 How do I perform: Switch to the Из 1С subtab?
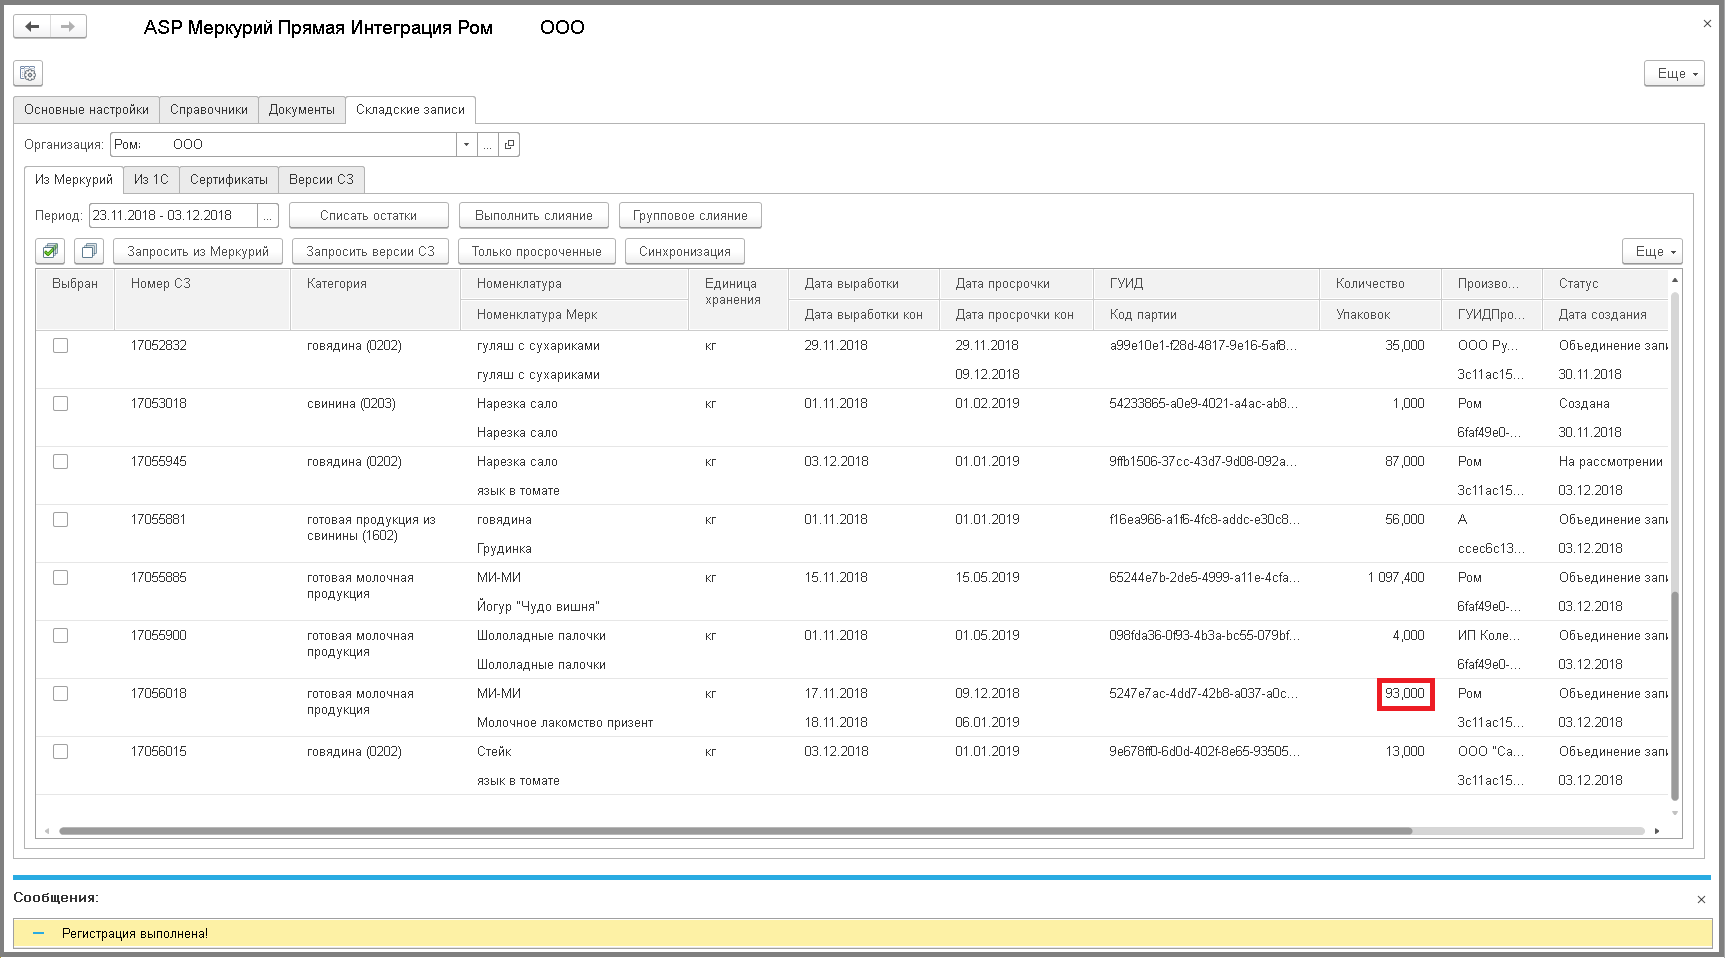[x=151, y=180]
